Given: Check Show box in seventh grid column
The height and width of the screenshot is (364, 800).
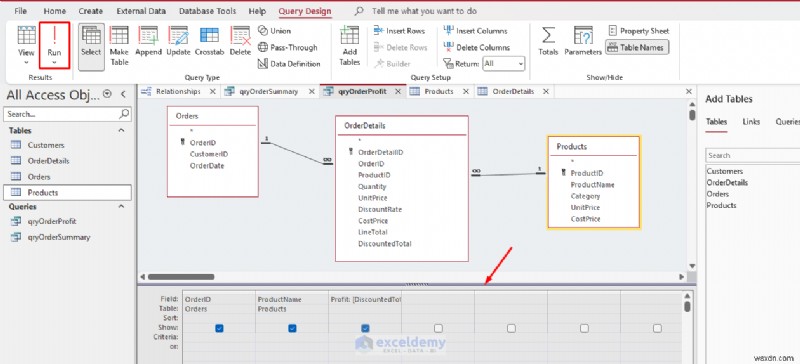Looking at the screenshot, I should pos(657,328).
